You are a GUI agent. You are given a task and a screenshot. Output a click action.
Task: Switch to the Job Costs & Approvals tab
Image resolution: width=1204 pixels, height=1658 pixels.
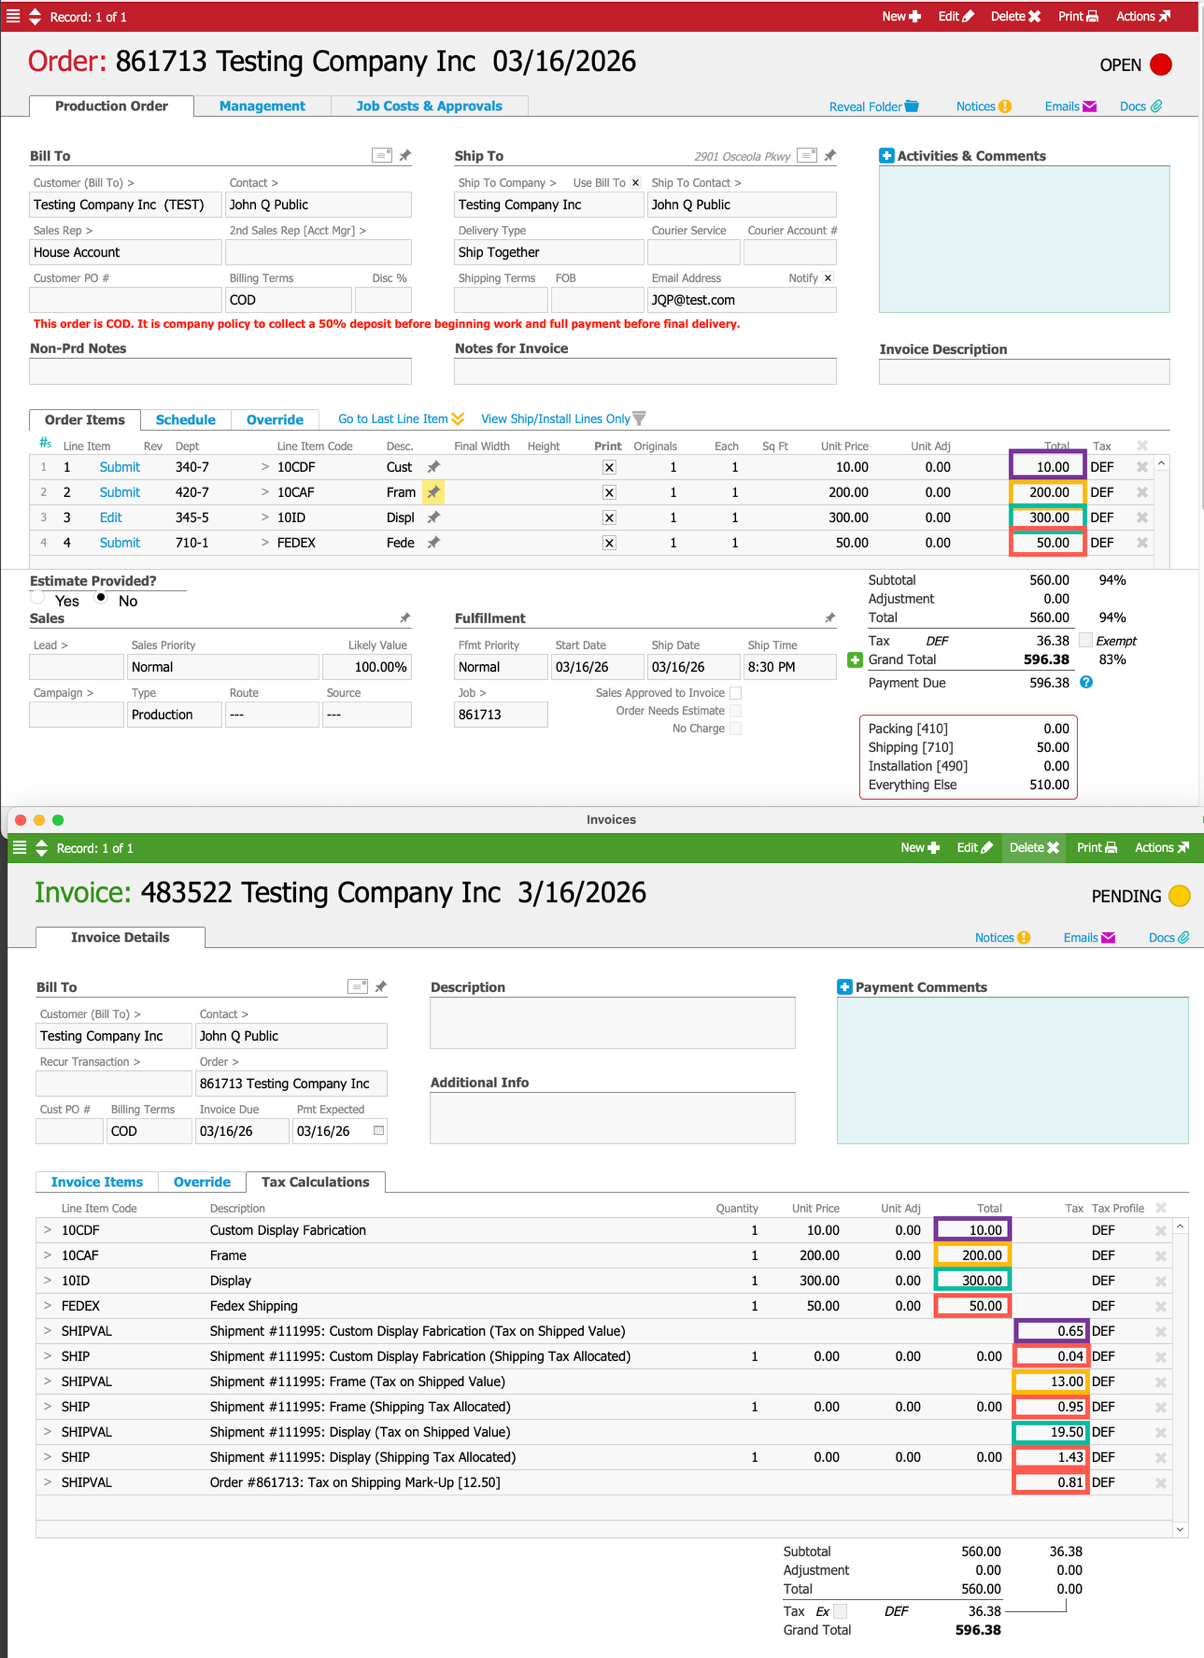[x=429, y=106]
